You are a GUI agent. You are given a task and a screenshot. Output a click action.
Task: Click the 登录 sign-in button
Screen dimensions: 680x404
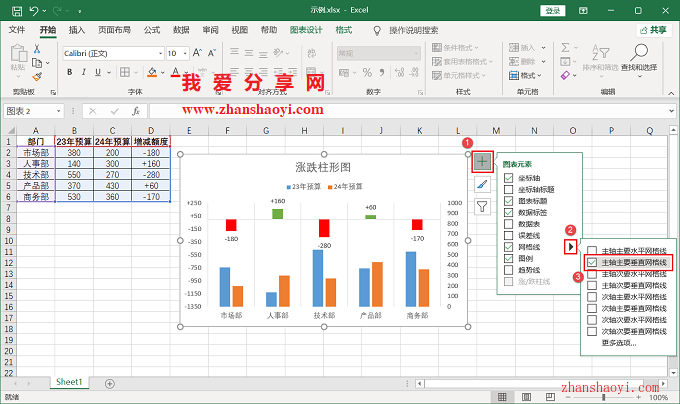552,10
